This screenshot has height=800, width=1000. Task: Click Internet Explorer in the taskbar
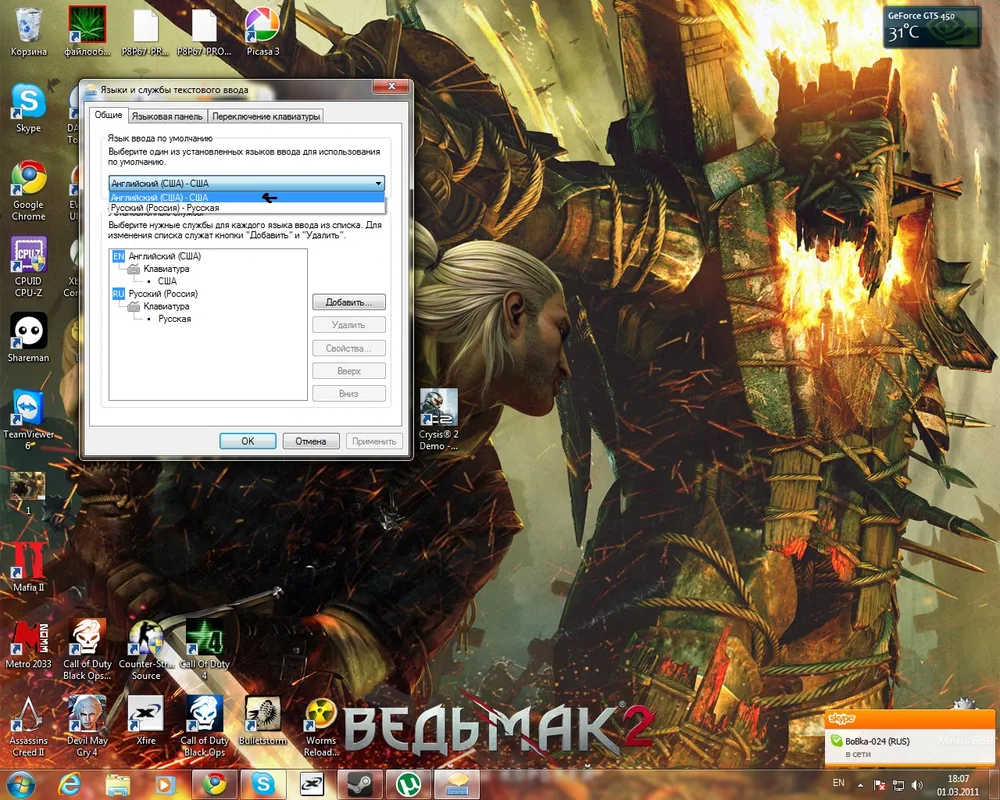click(x=69, y=782)
